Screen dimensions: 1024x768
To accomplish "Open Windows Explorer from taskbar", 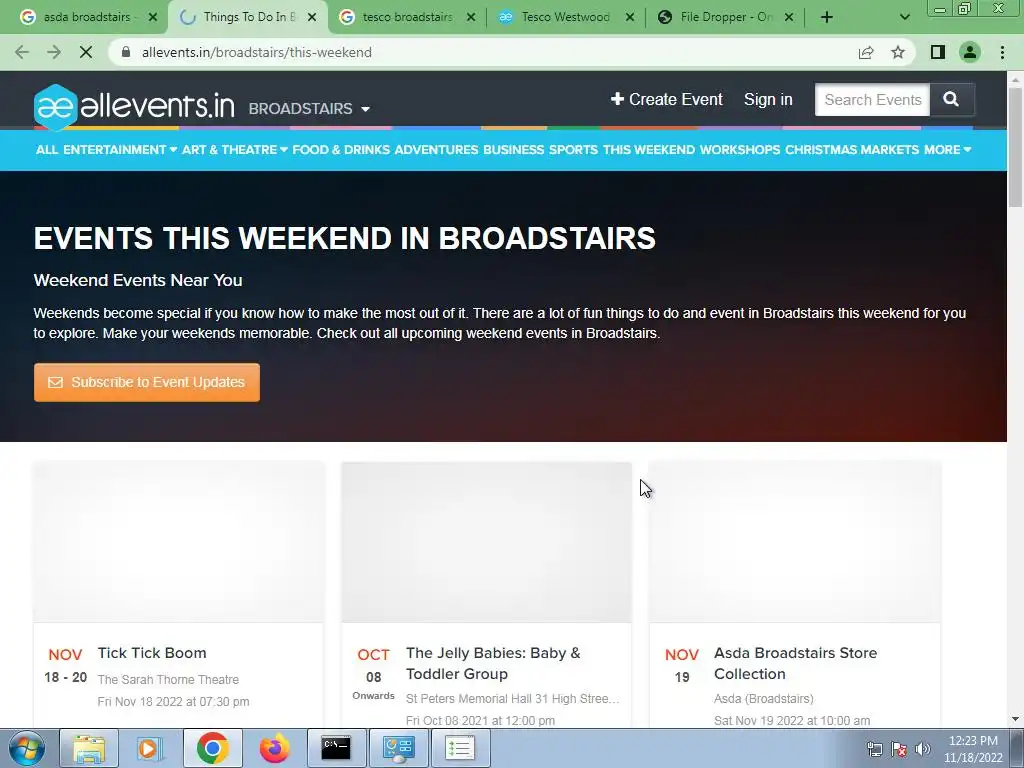I will [x=89, y=748].
